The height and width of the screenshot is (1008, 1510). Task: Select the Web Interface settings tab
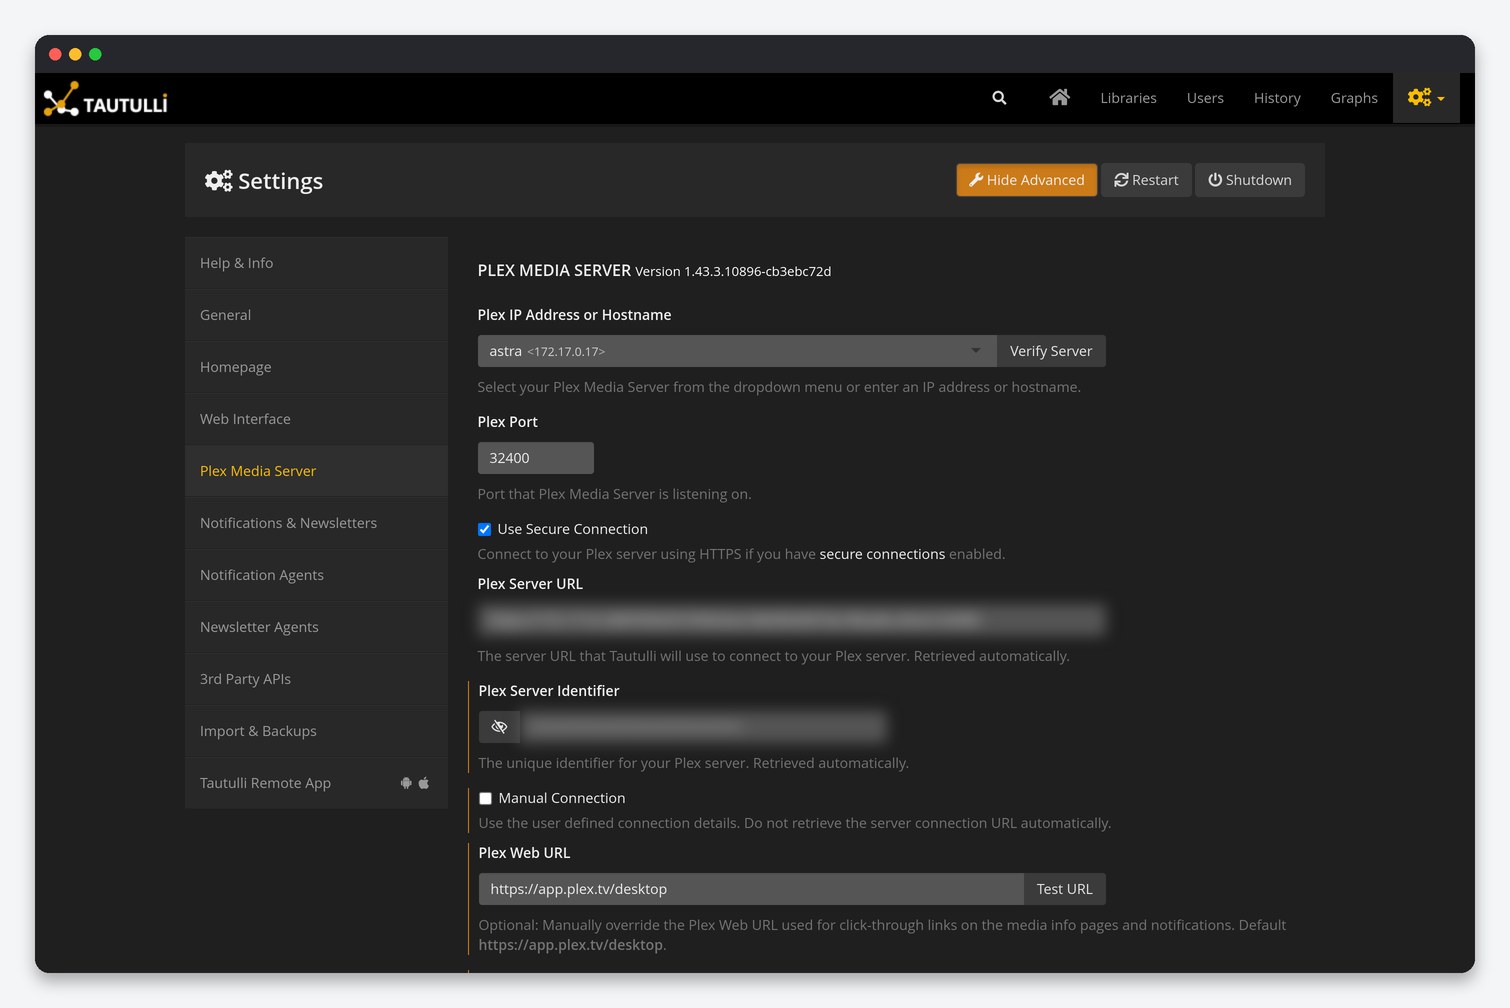316,419
